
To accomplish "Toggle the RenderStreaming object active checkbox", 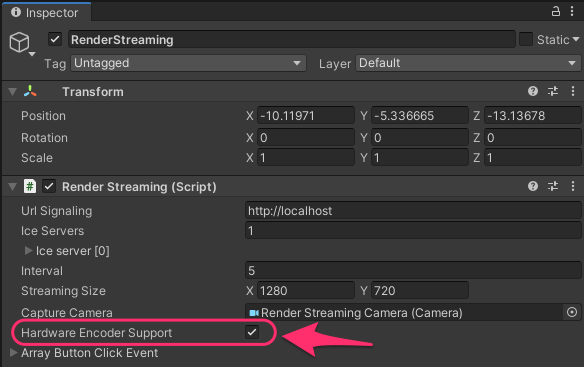I will click(55, 39).
